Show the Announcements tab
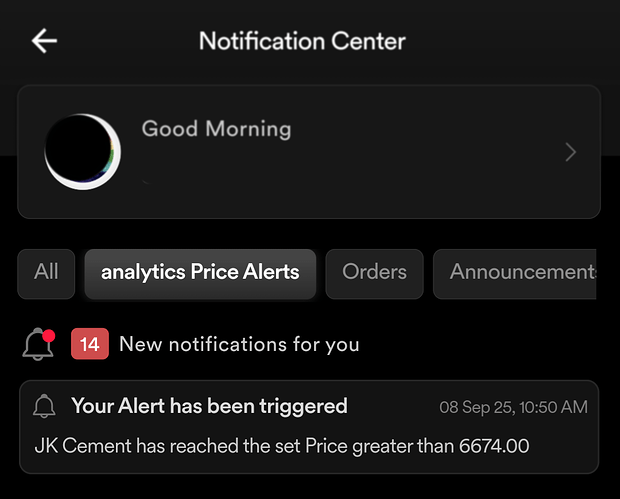Screen dimensions: 620x499 pos(514,272)
